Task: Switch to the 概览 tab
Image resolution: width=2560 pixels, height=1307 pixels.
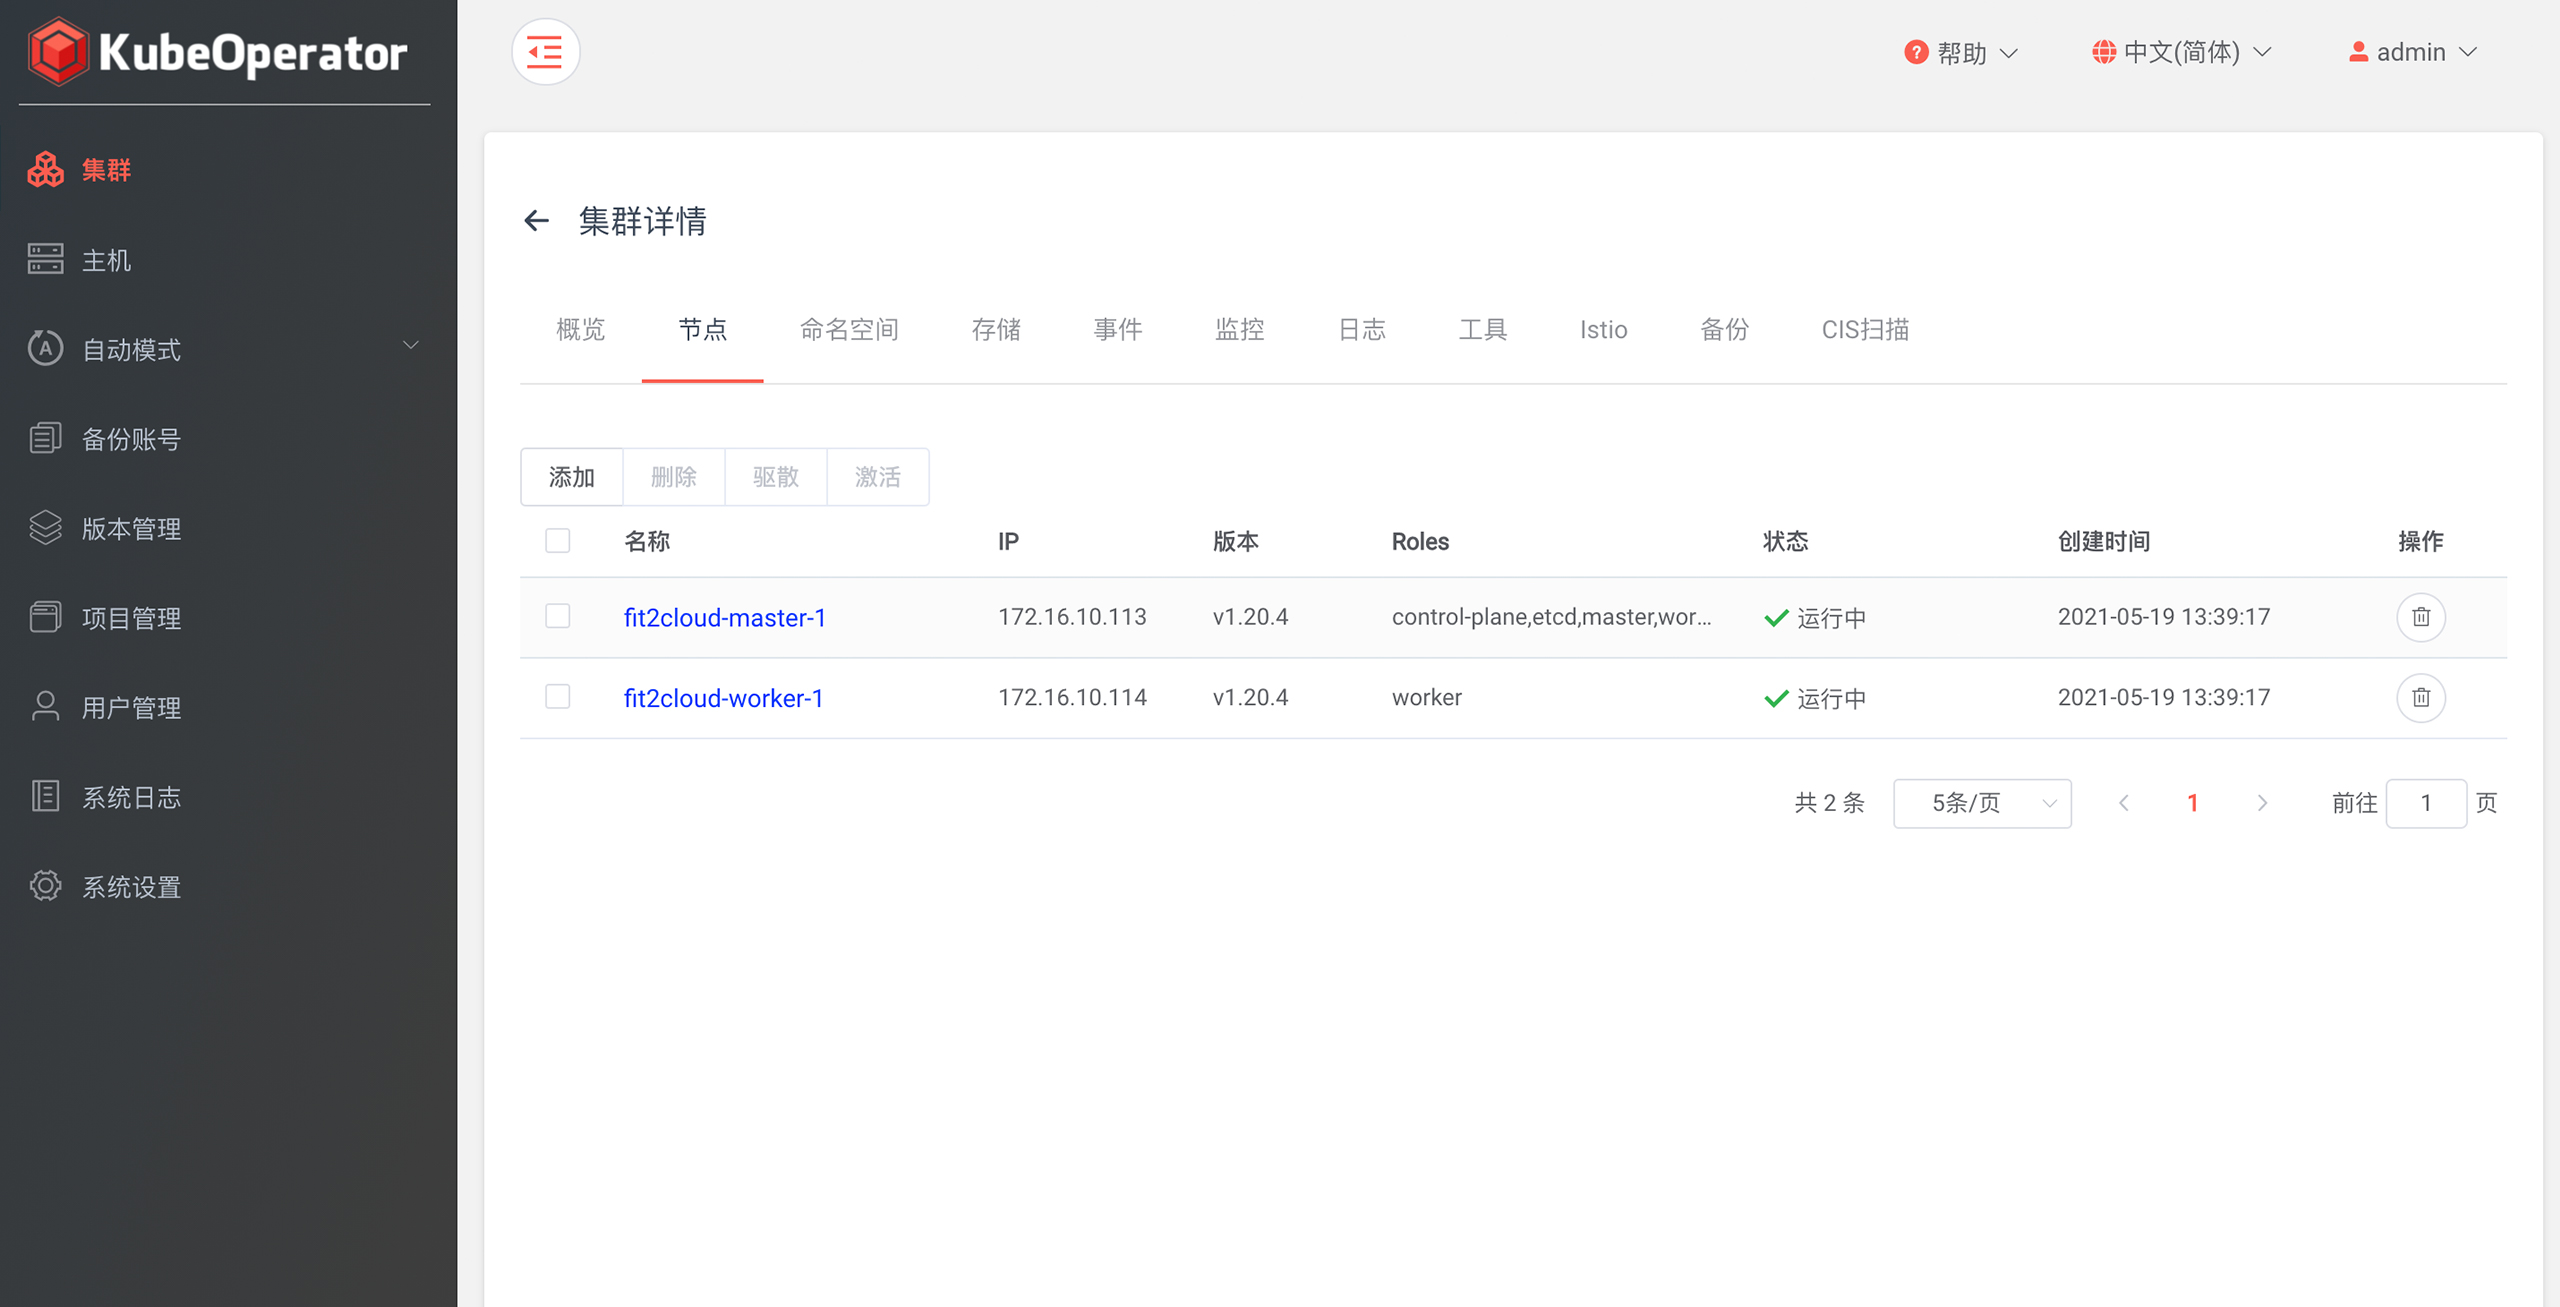Action: pyautogui.click(x=580, y=330)
